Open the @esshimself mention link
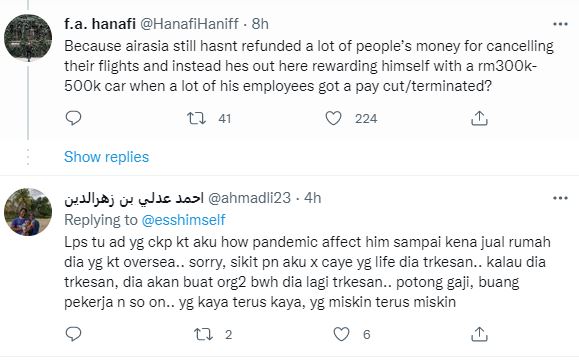The width and height of the screenshot is (579, 360). [x=183, y=220]
